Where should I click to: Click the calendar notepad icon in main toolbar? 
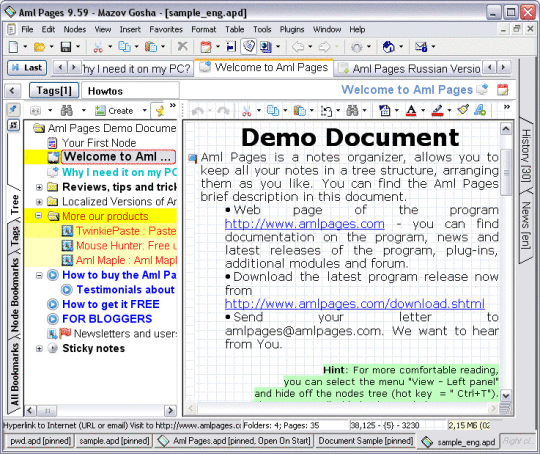coord(206,47)
